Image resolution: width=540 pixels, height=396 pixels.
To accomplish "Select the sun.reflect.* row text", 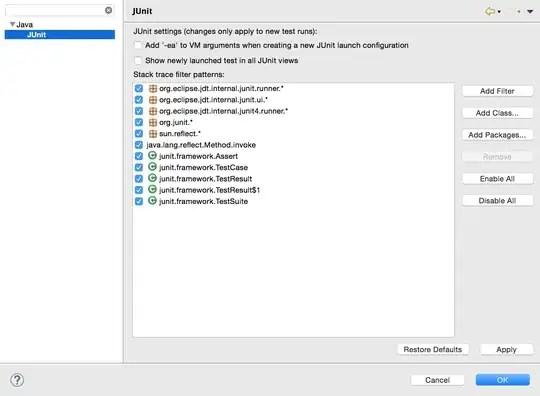I will pos(180,134).
